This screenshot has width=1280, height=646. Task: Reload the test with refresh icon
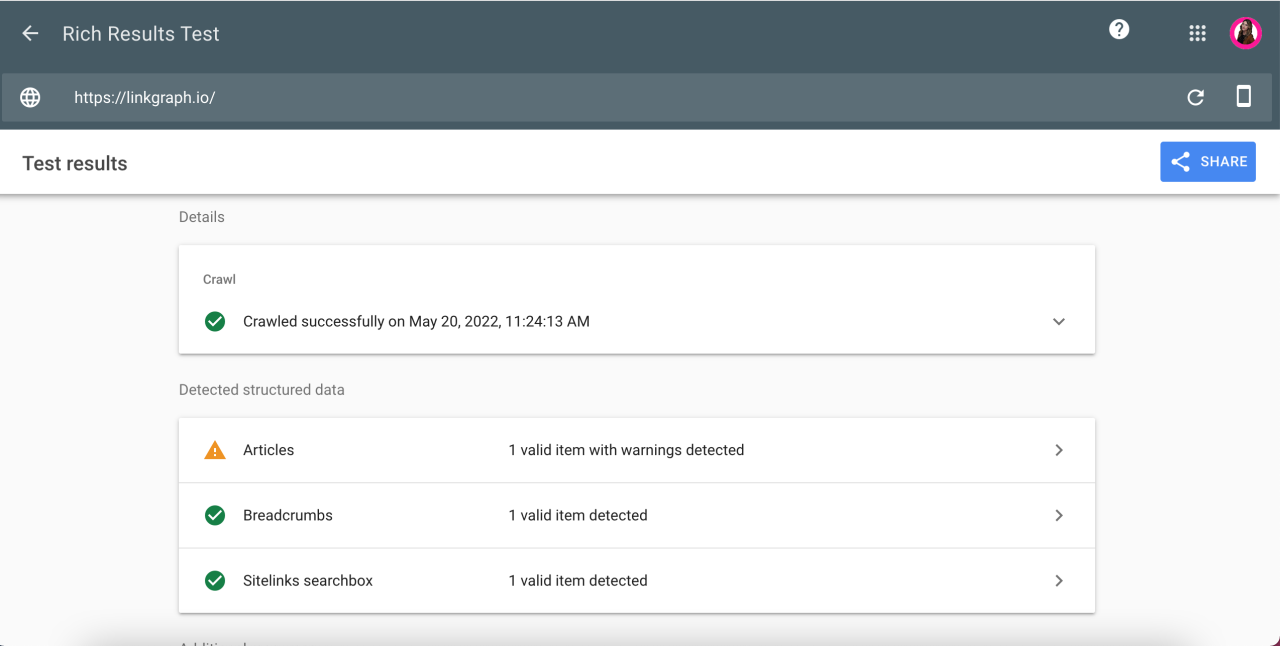click(x=1195, y=97)
